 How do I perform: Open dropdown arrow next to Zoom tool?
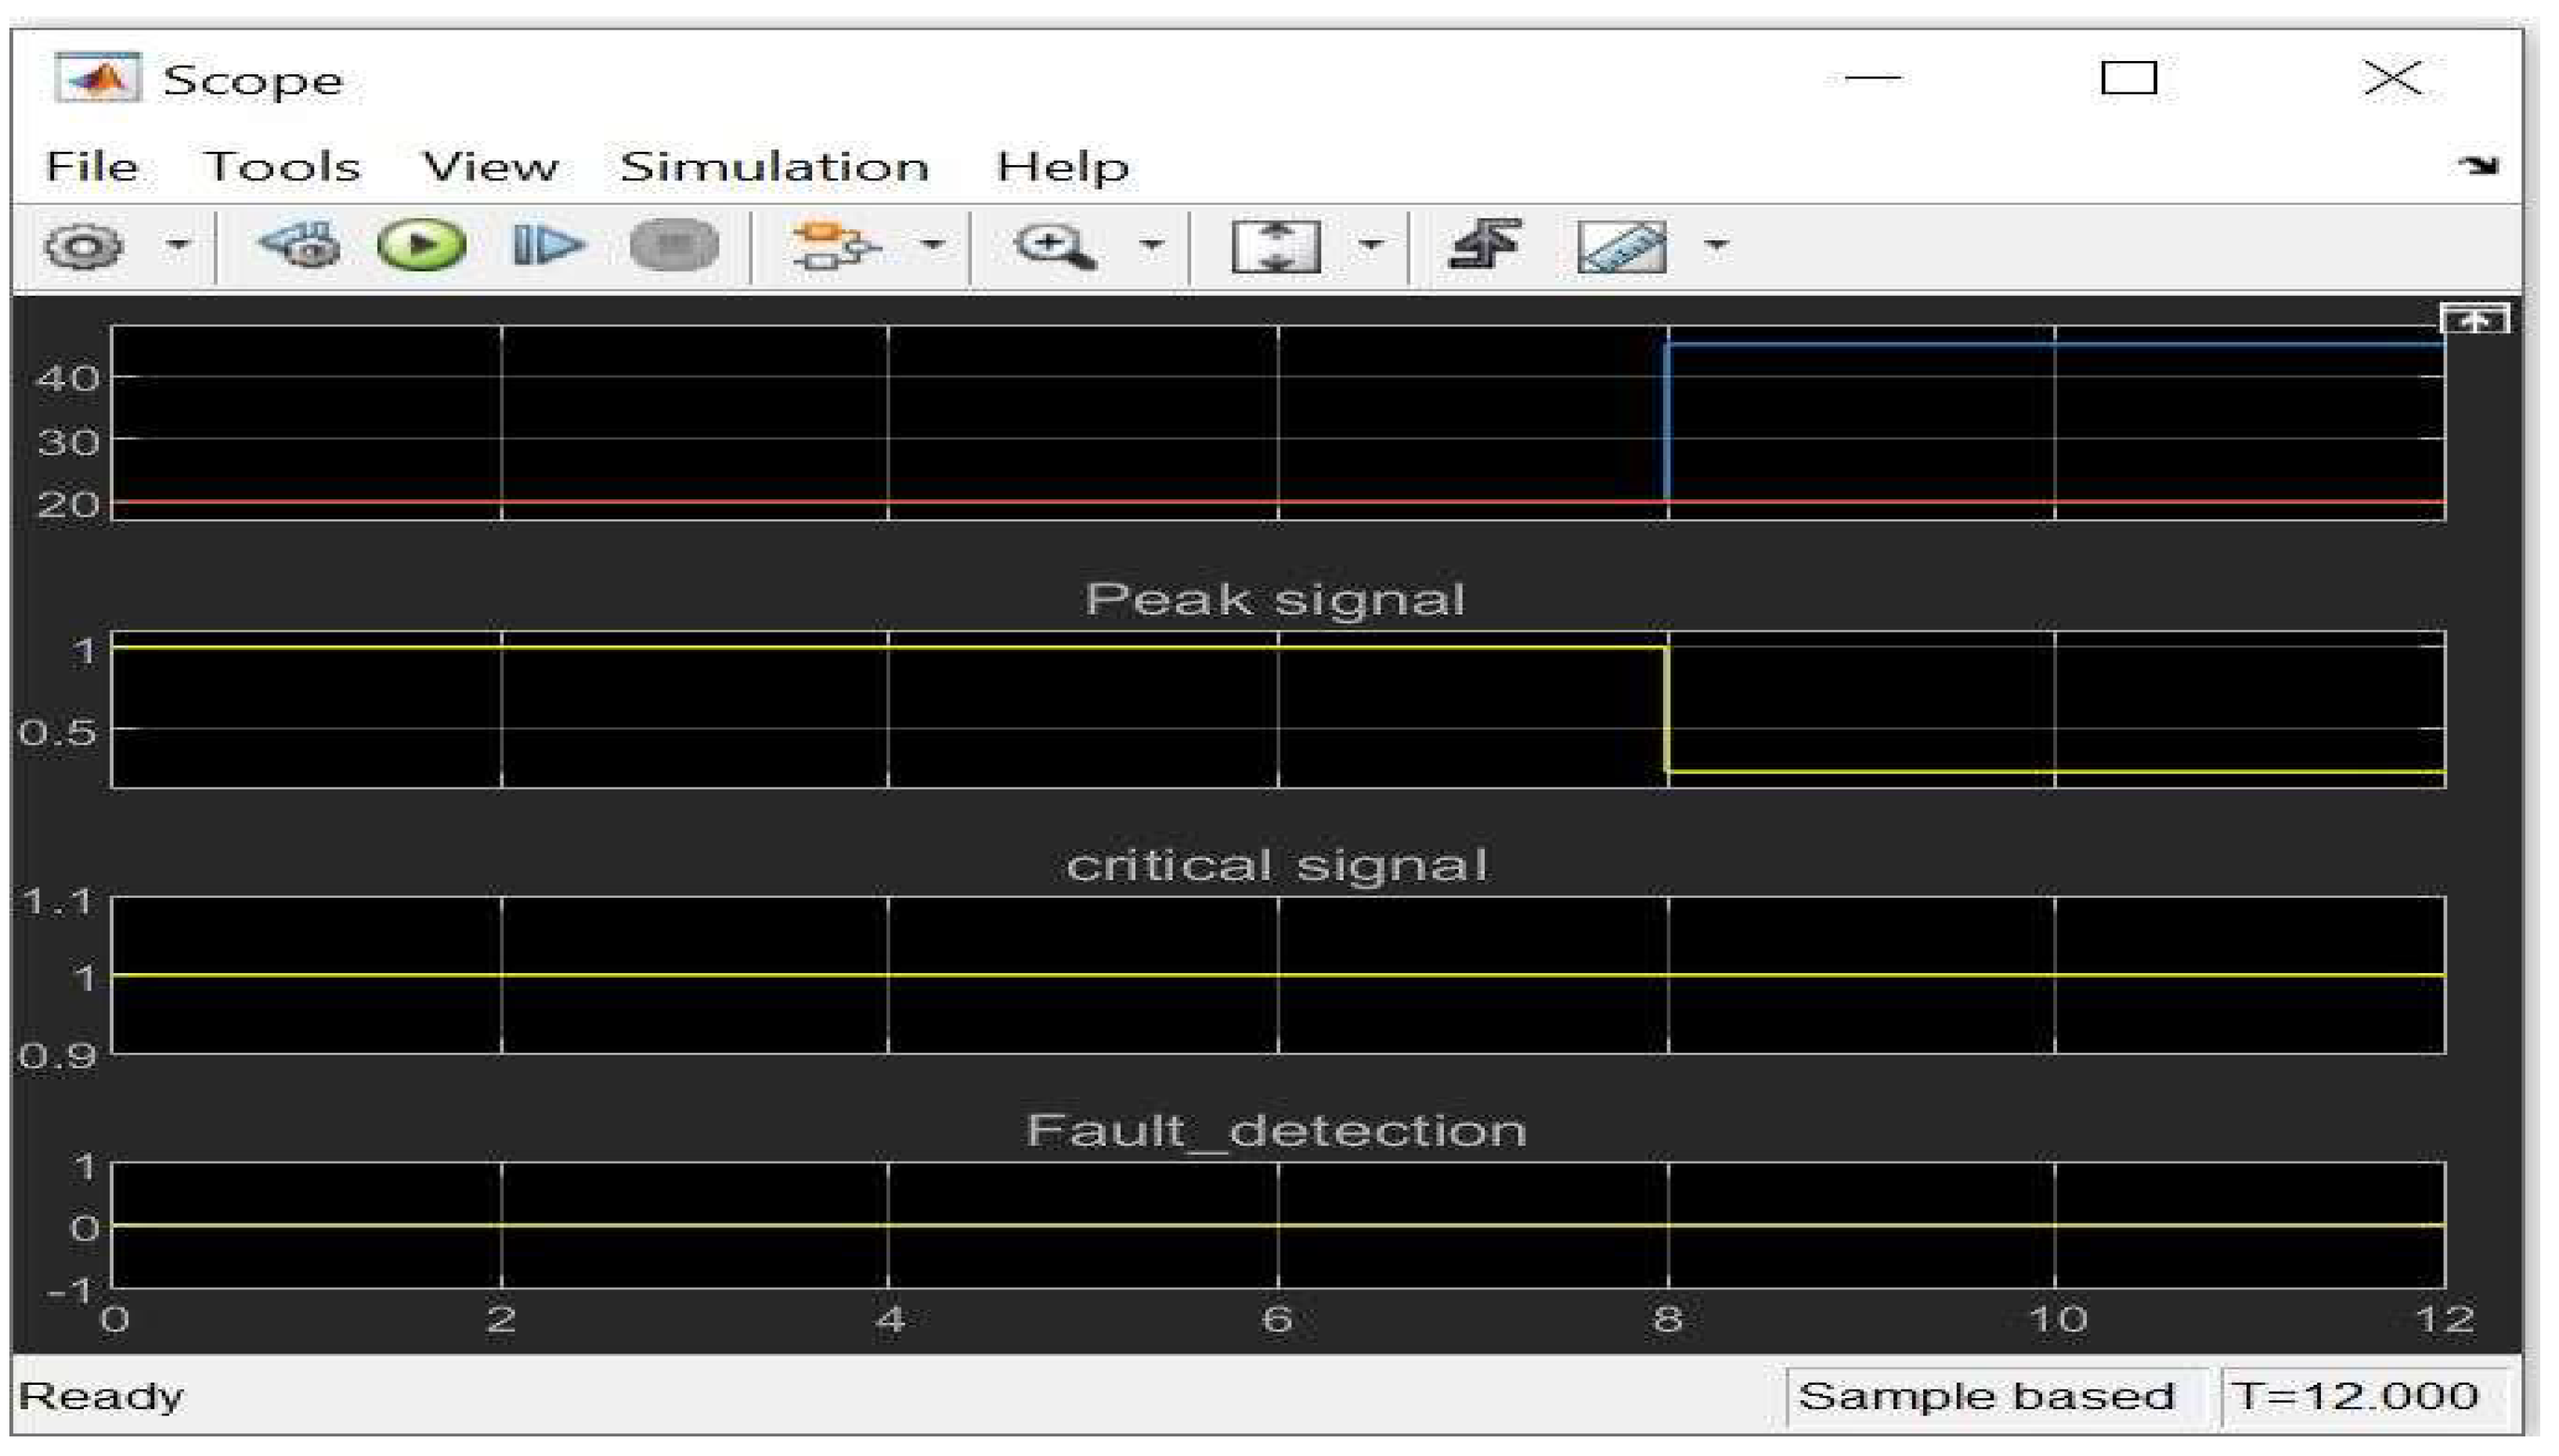coord(1151,245)
